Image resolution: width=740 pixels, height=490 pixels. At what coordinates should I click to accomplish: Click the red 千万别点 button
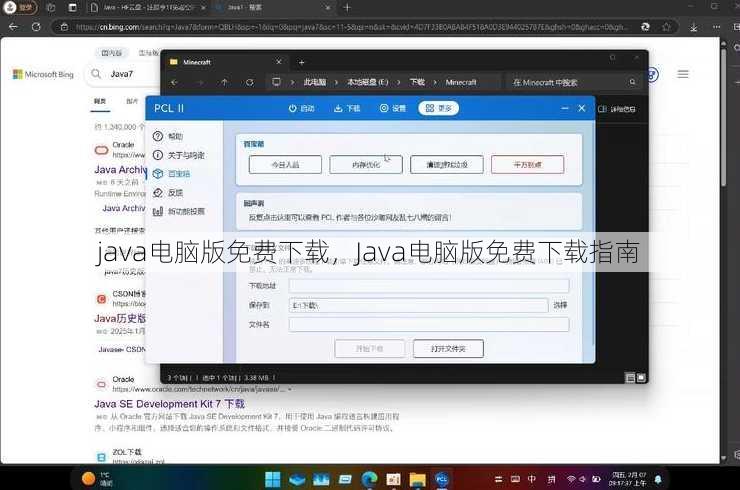pyautogui.click(x=527, y=164)
